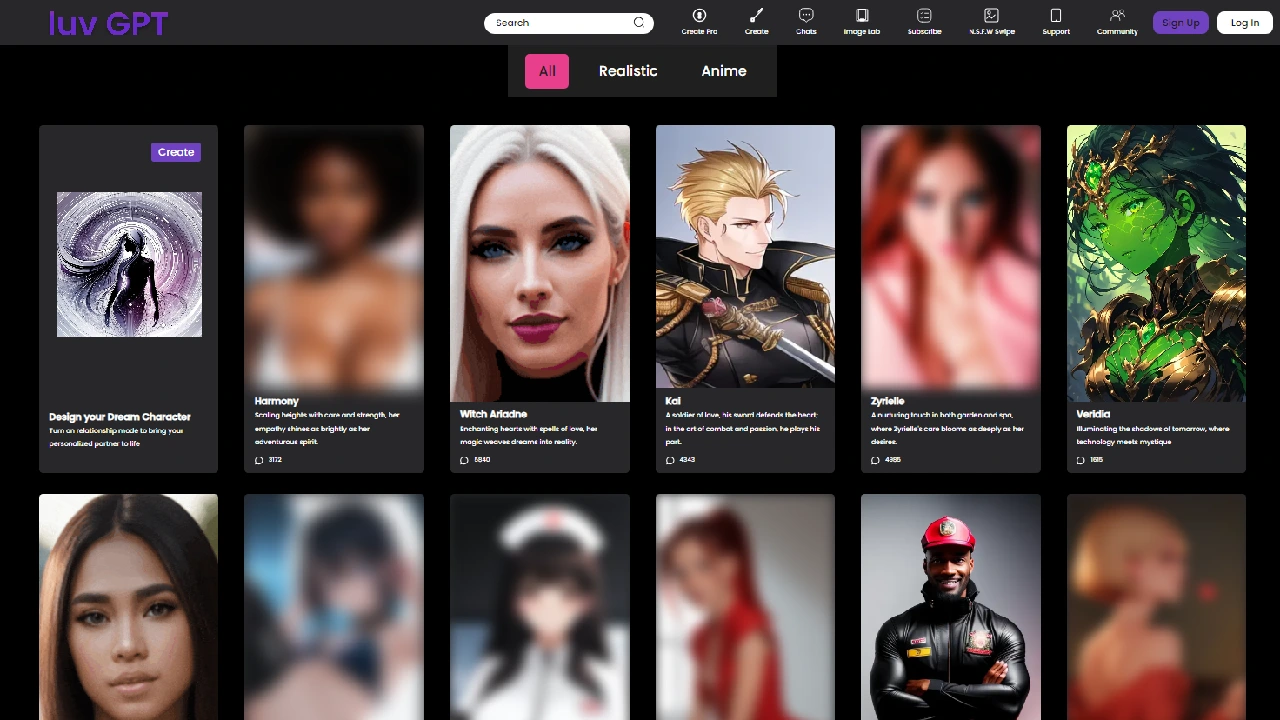Open the Support icon
The height and width of the screenshot is (720, 1280).
pos(1055,16)
